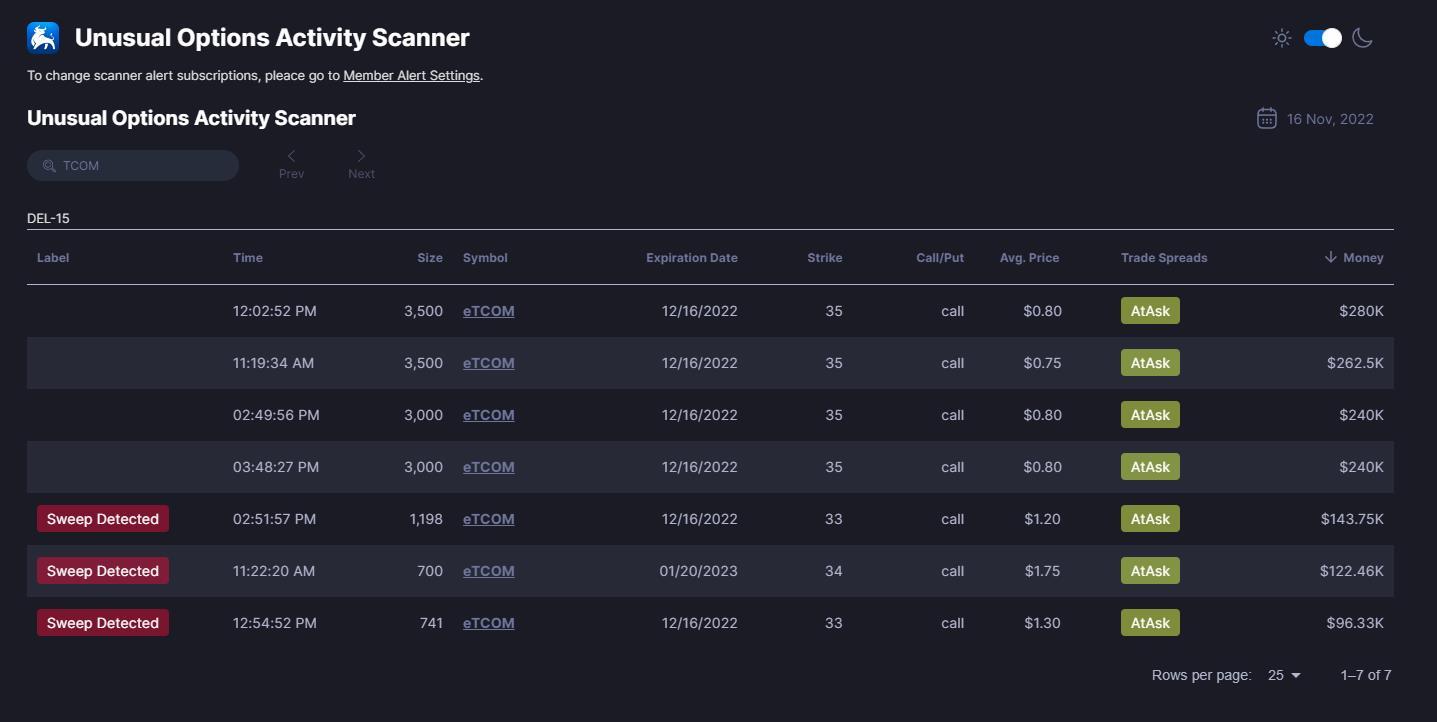This screenshot has width=1437, height=722.
Task: Open Member Alert Settings link
Action: tap(411, 75)
